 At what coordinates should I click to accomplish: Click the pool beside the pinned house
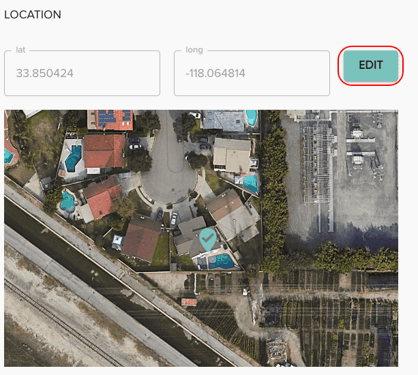(x=221, y=261)
